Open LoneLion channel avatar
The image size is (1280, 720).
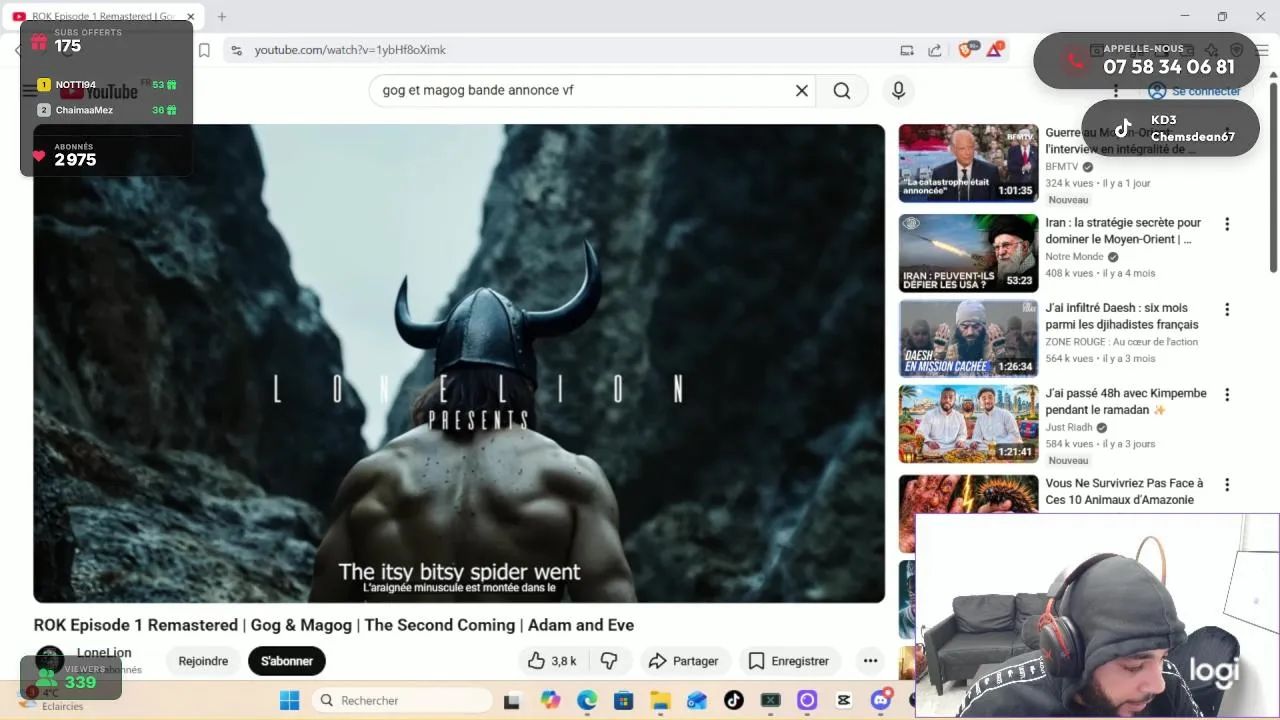[x=49, y=660]
